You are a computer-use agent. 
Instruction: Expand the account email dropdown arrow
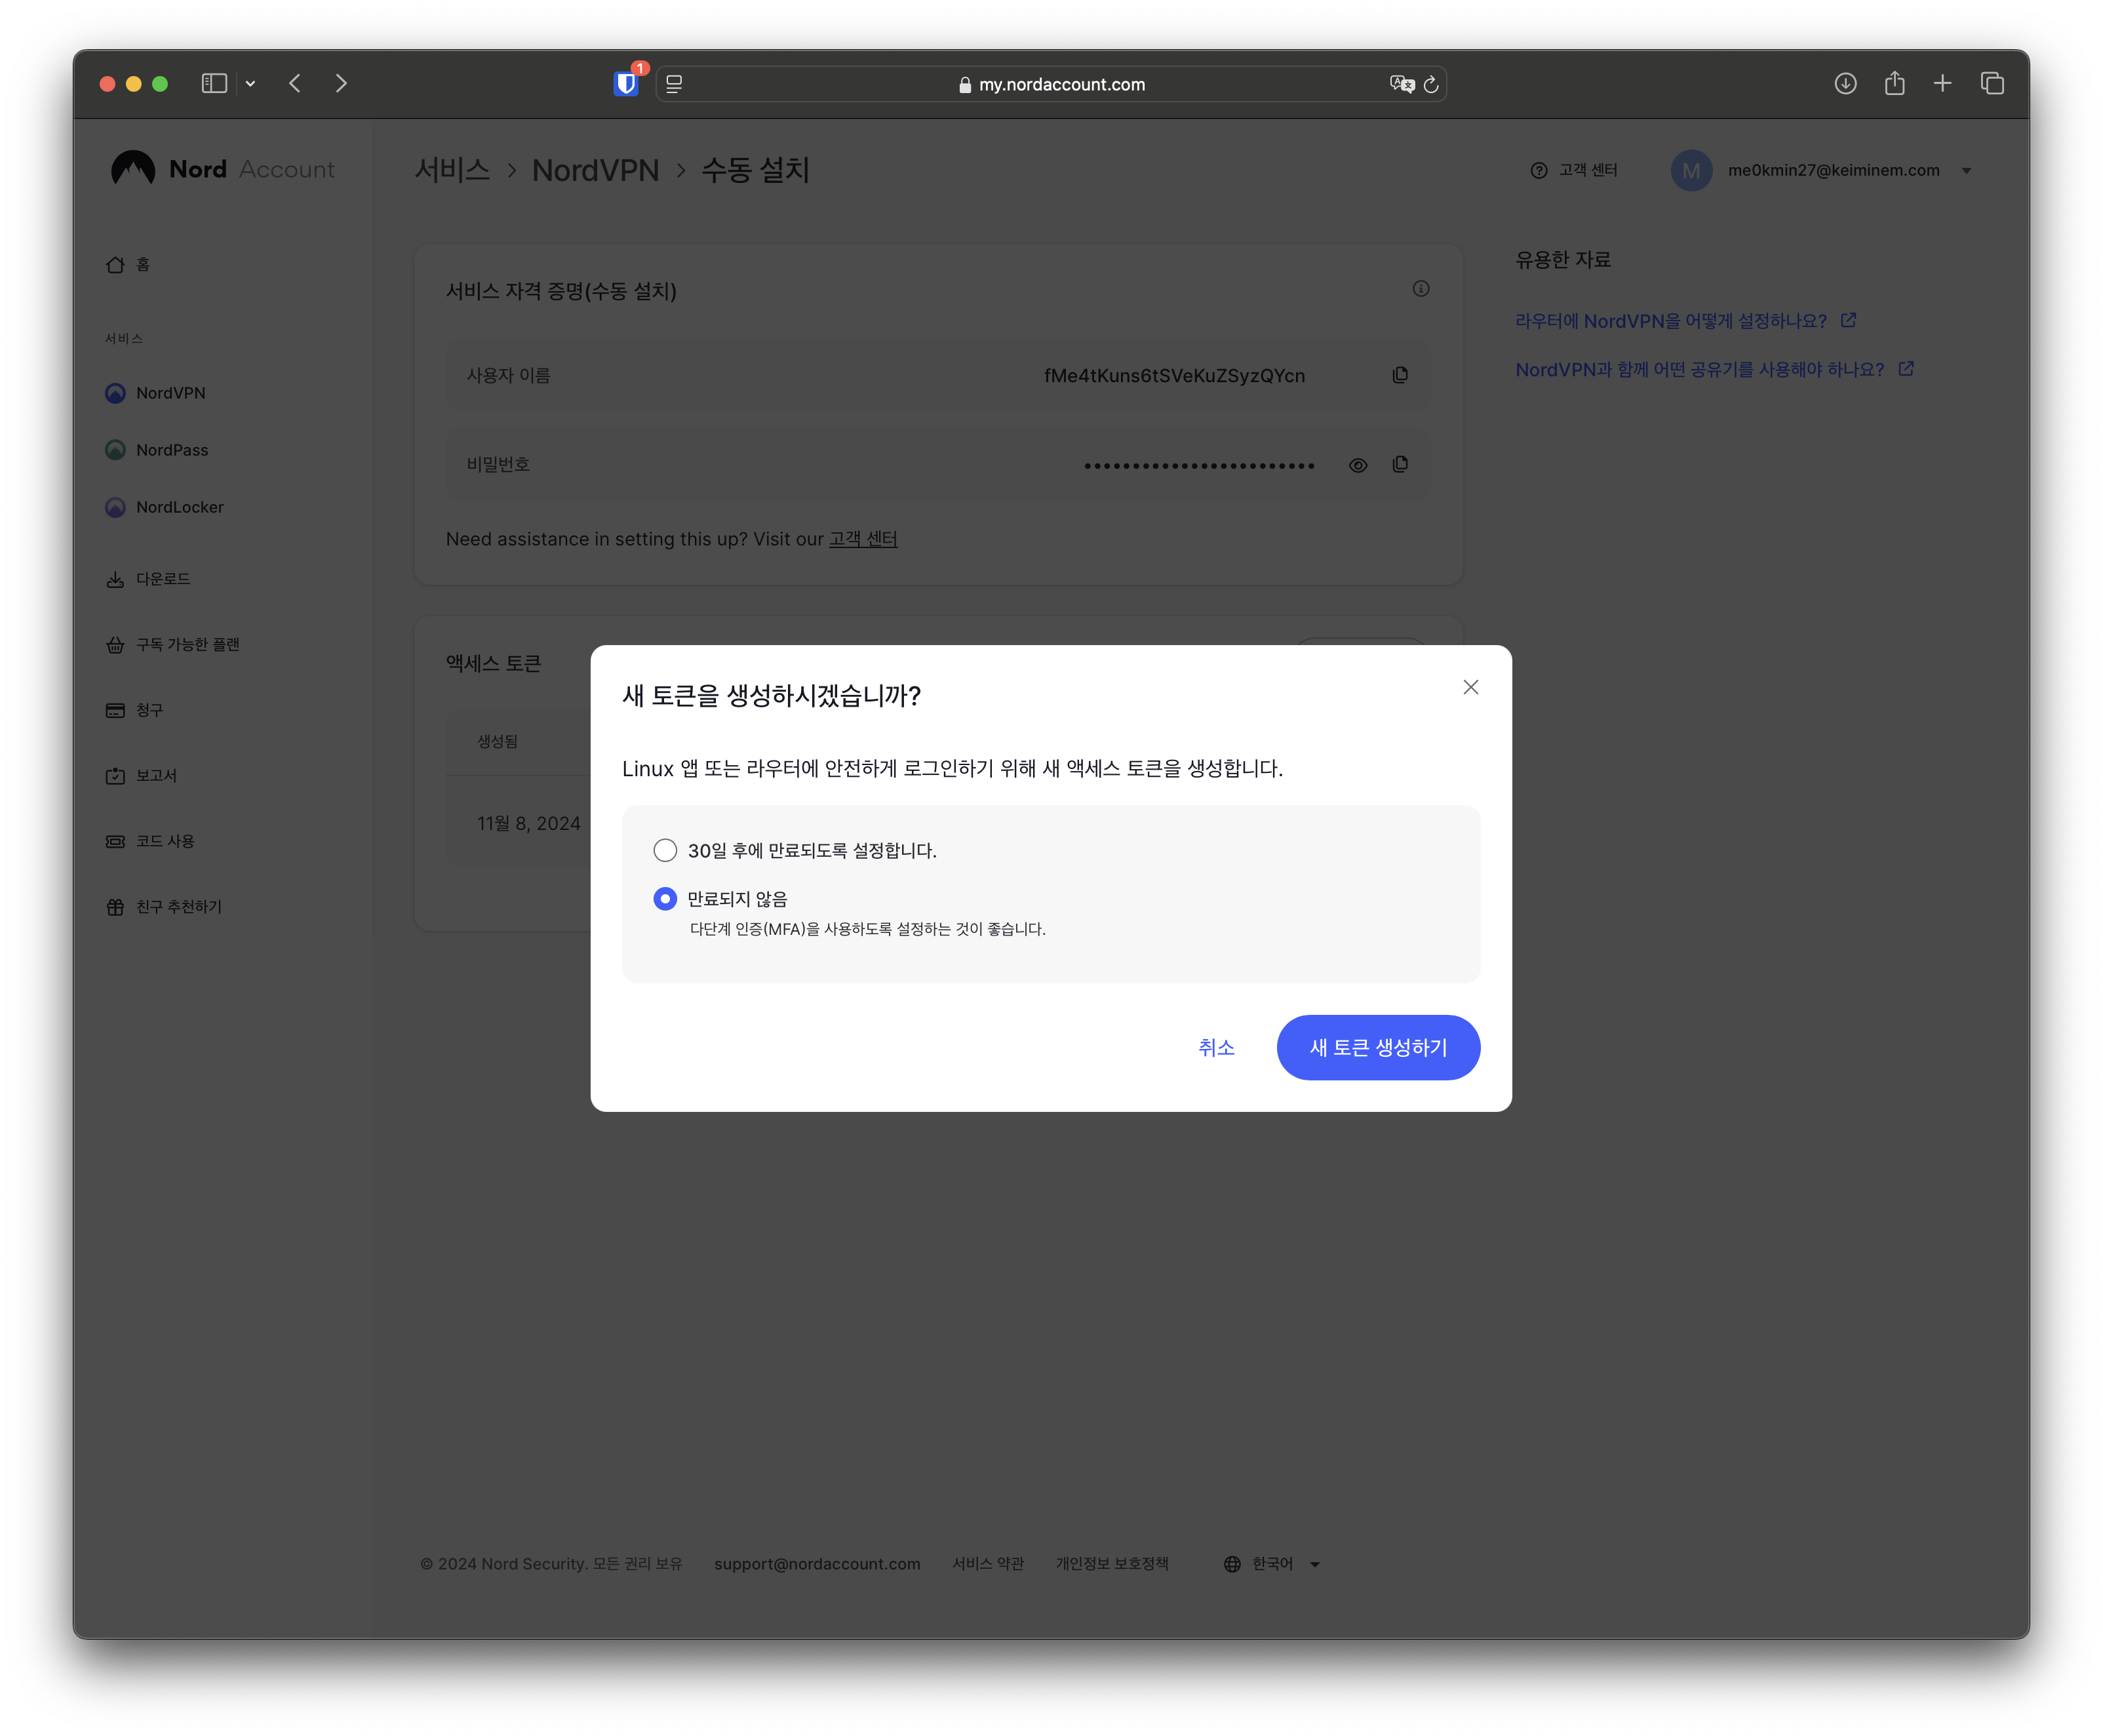[1966, 171]
